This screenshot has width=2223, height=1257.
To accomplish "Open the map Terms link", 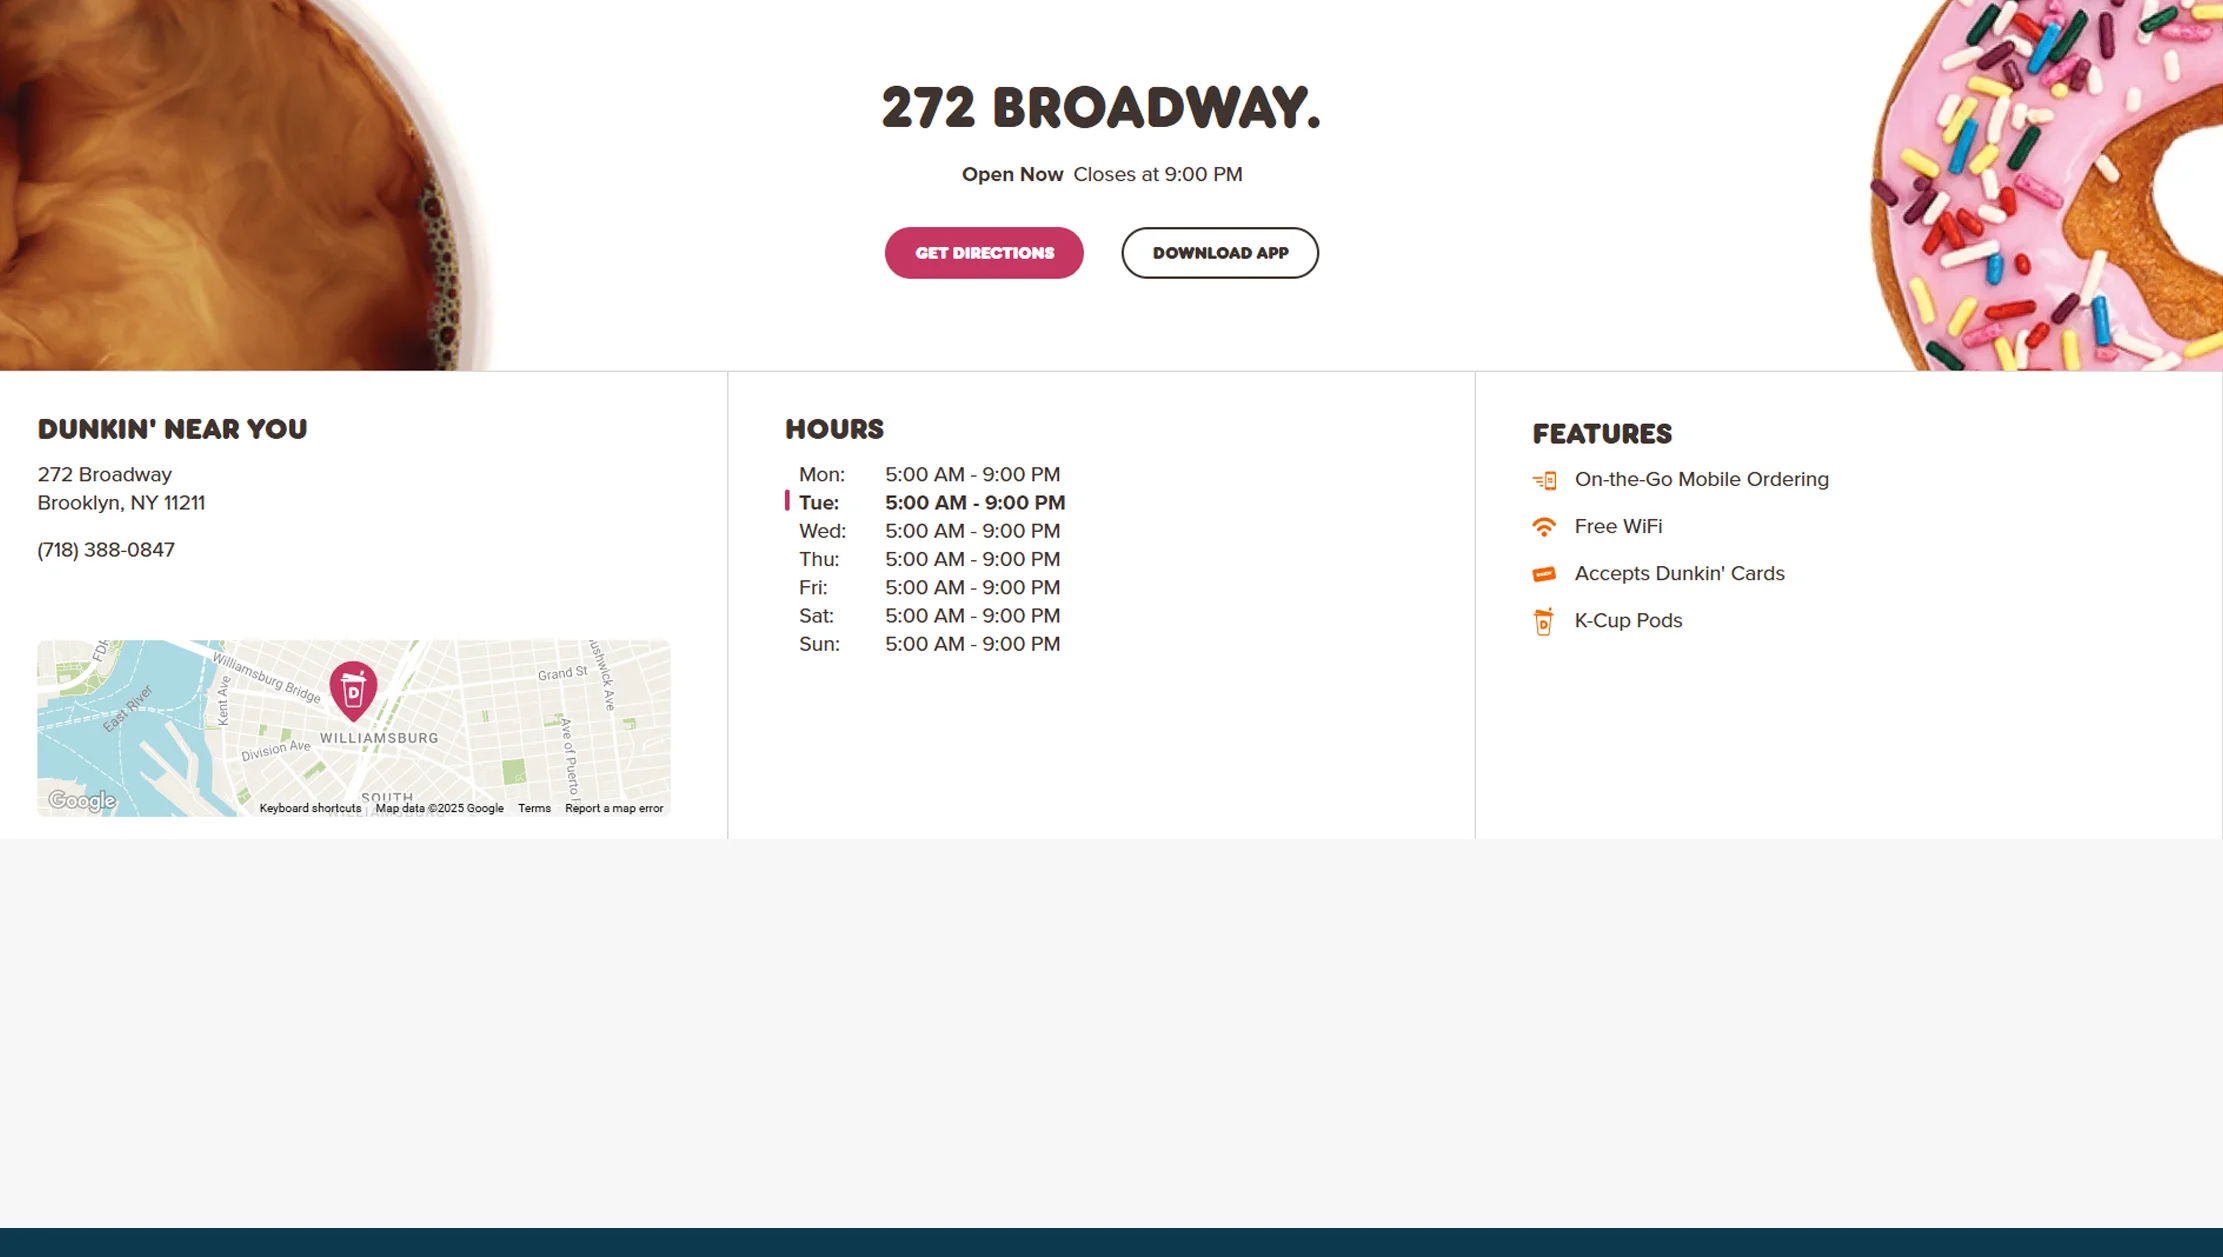I will (534, 808).
